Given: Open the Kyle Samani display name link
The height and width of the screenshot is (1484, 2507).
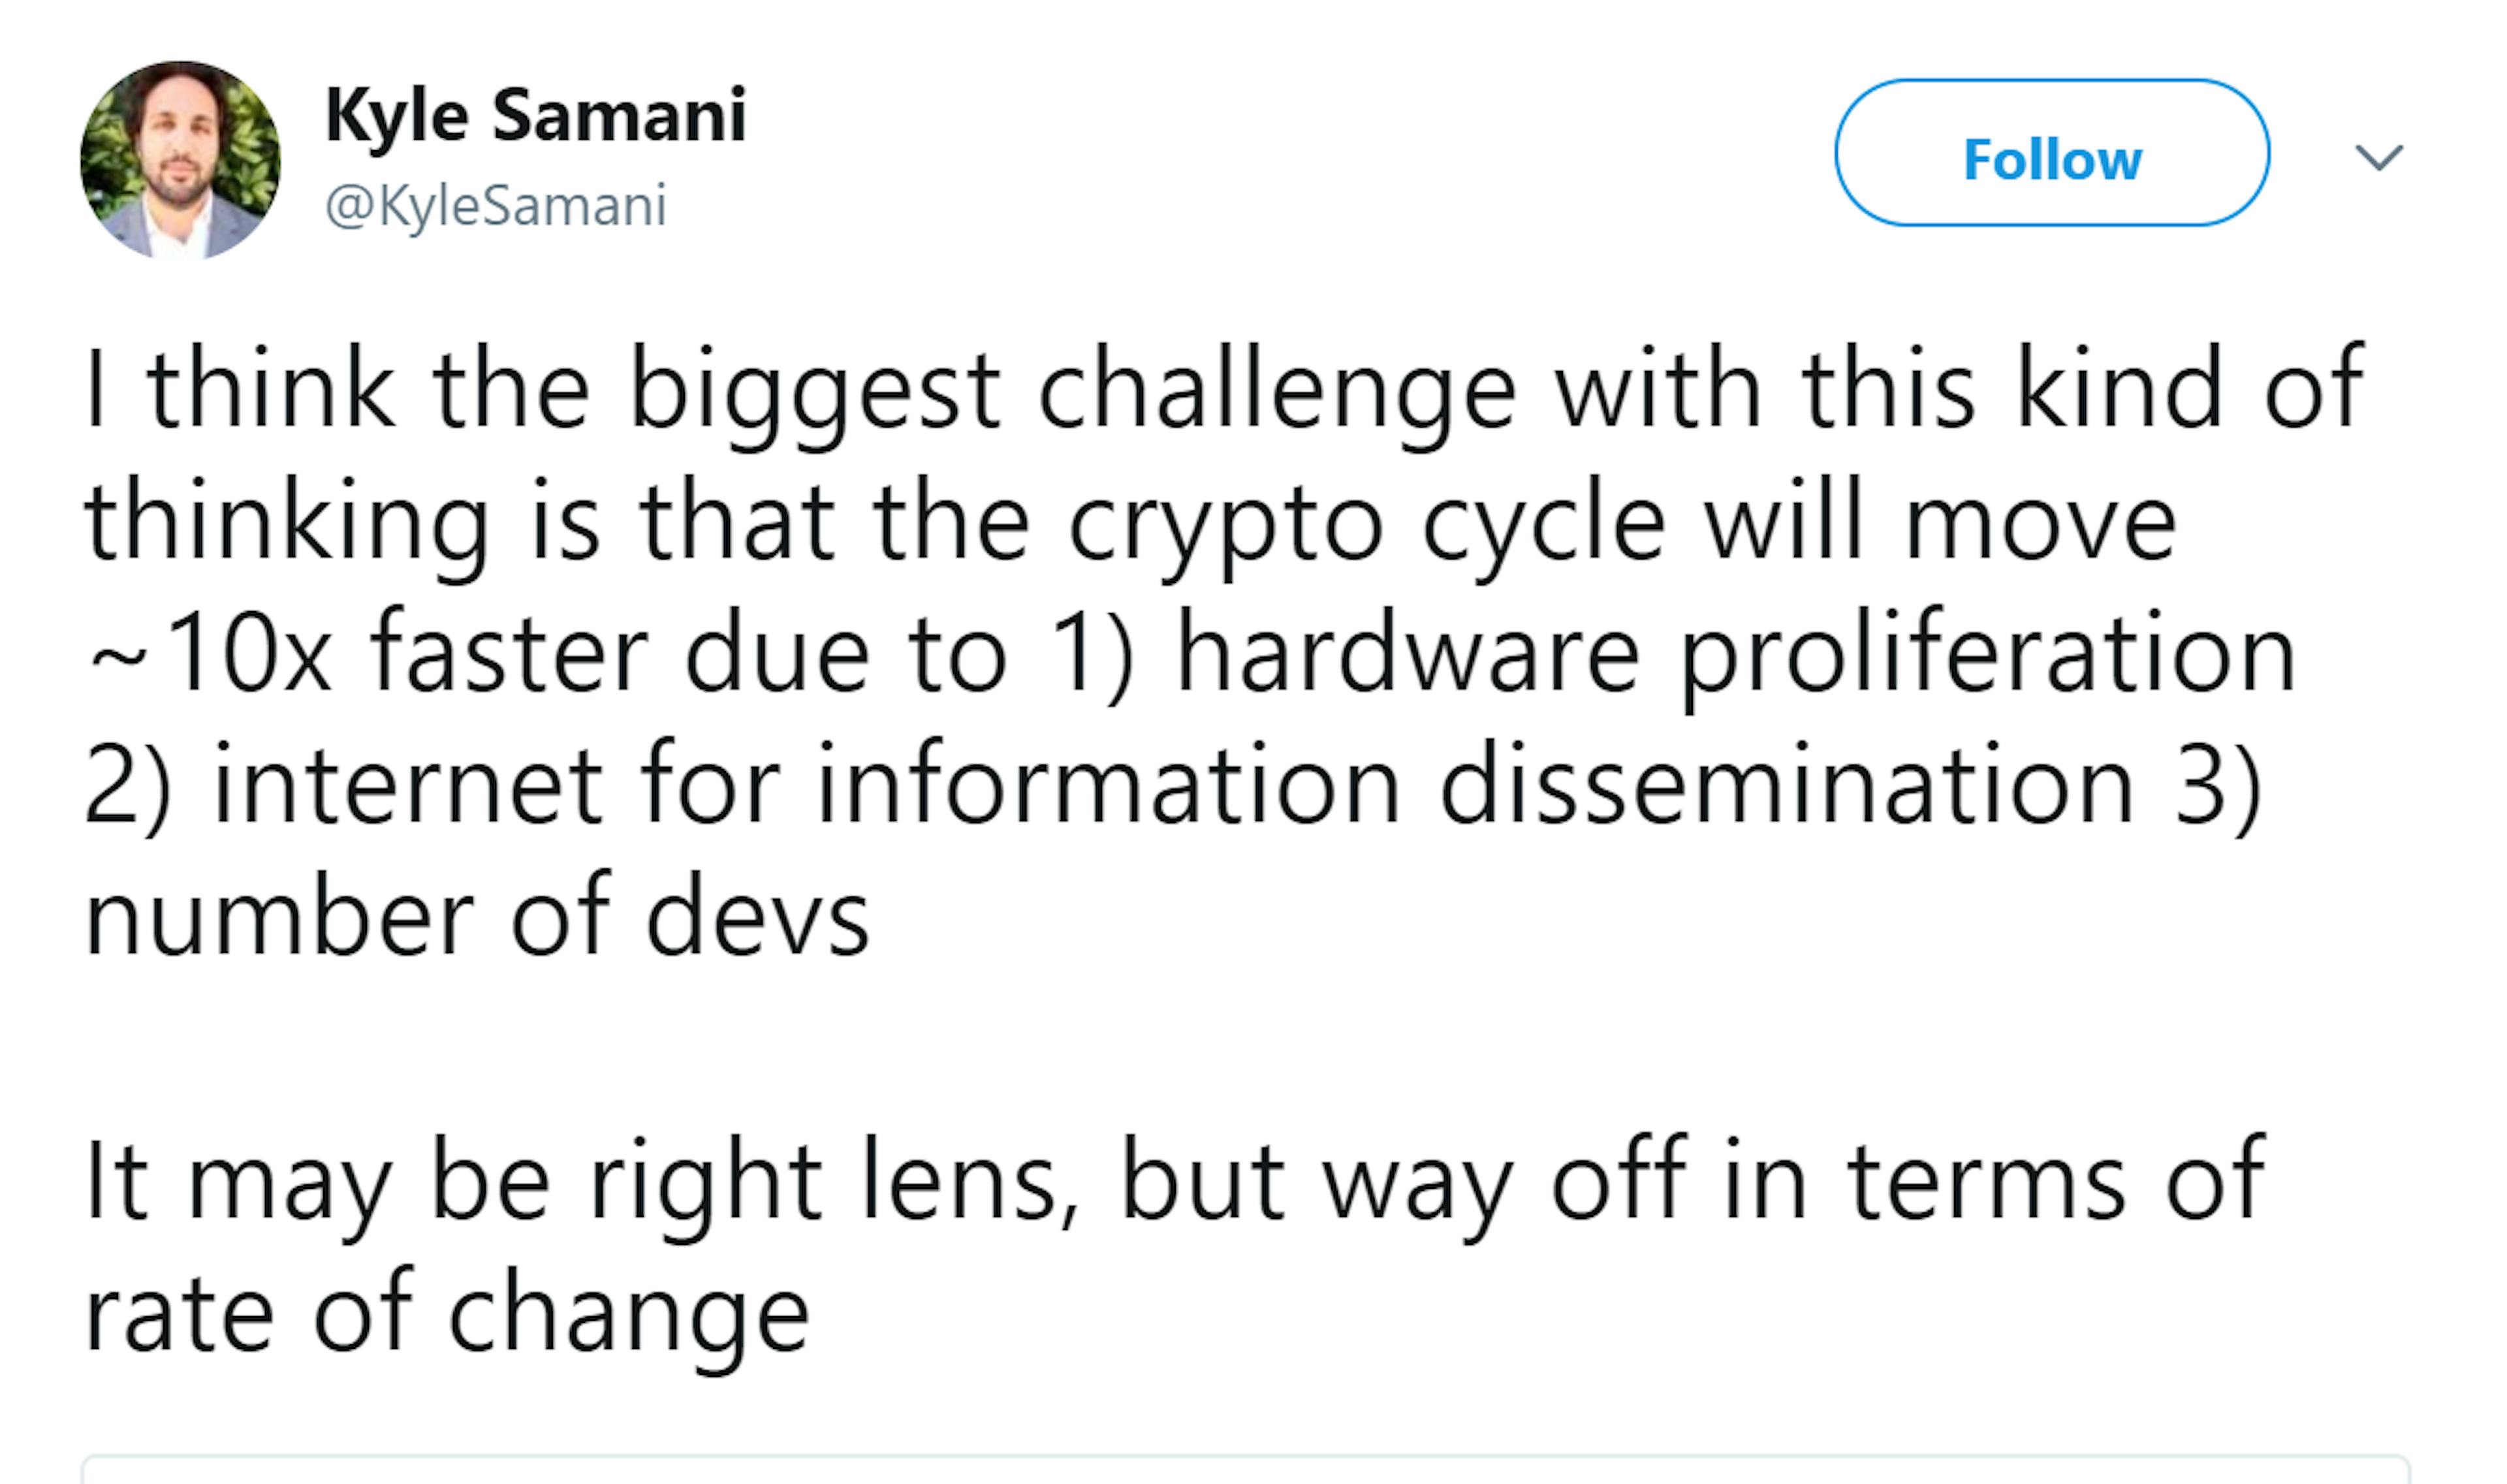Looking at the screenshot, I should click(x=535, y=116).
